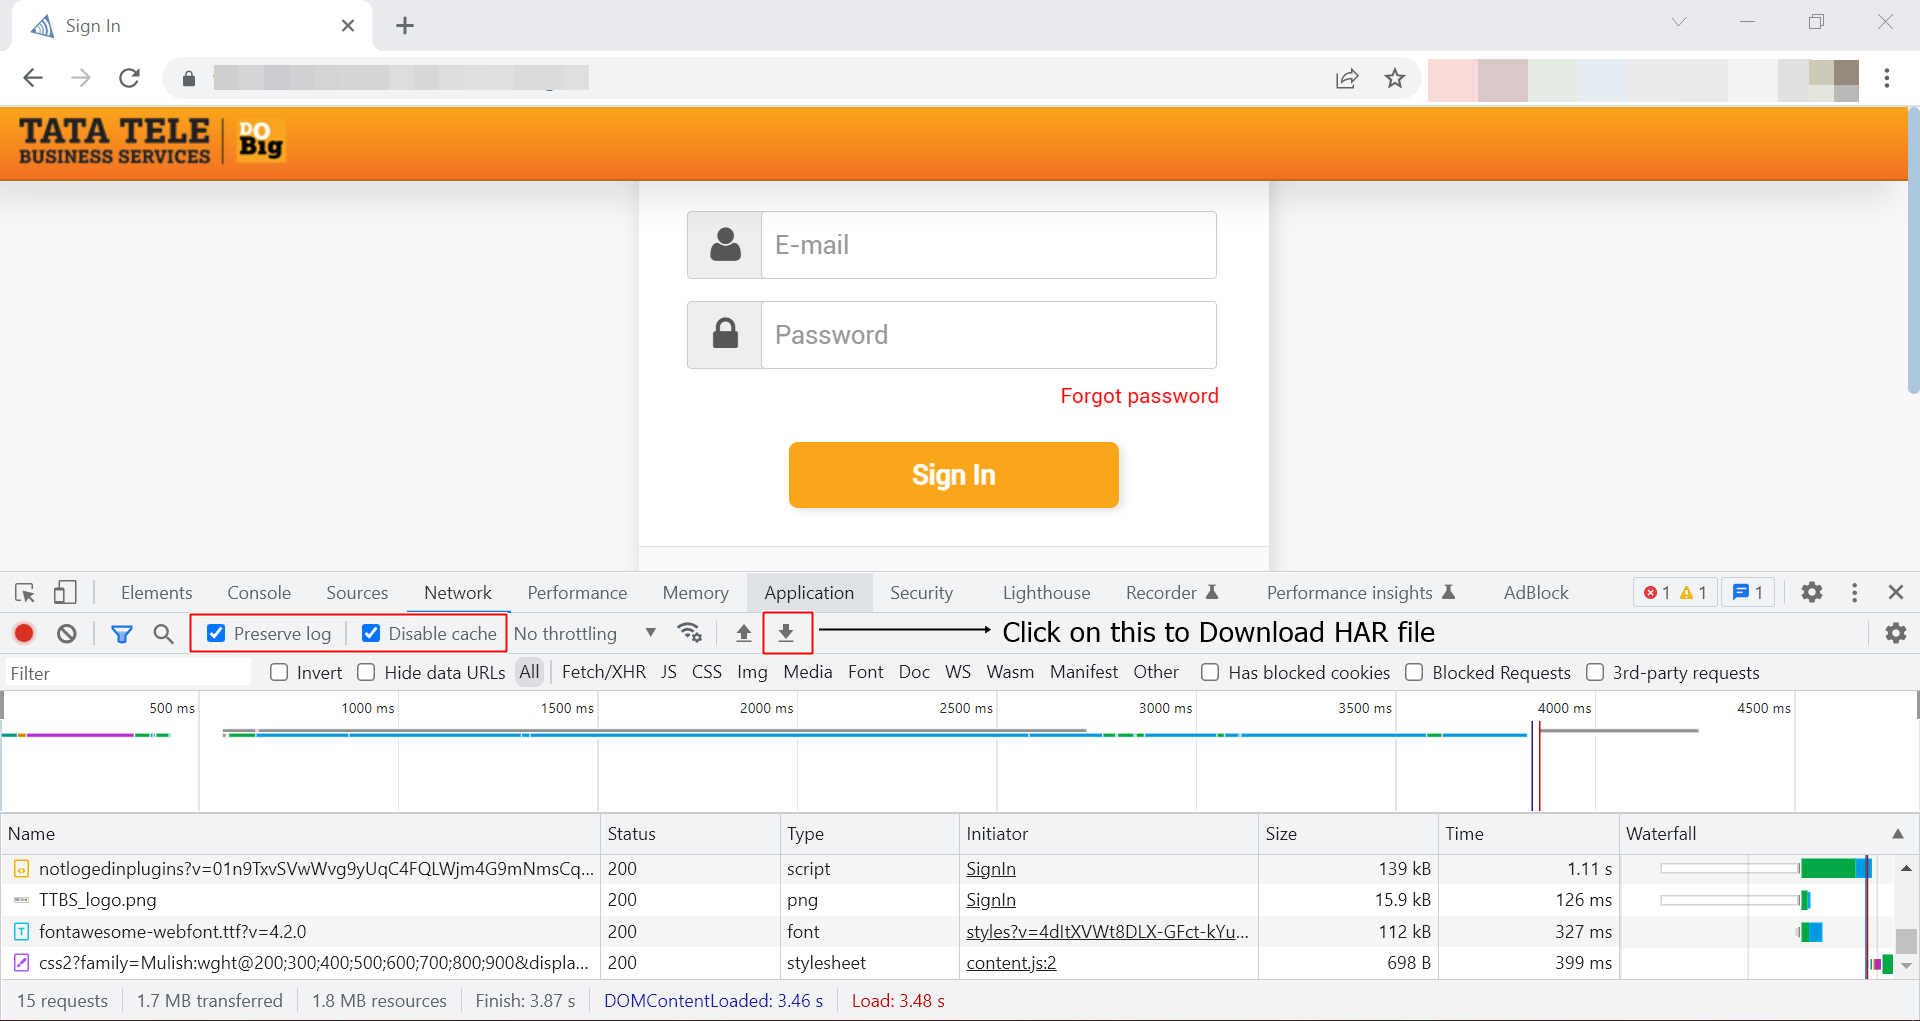Uncheck the Preserve log checkbox

pyautogui.click(x=216, y=633)
